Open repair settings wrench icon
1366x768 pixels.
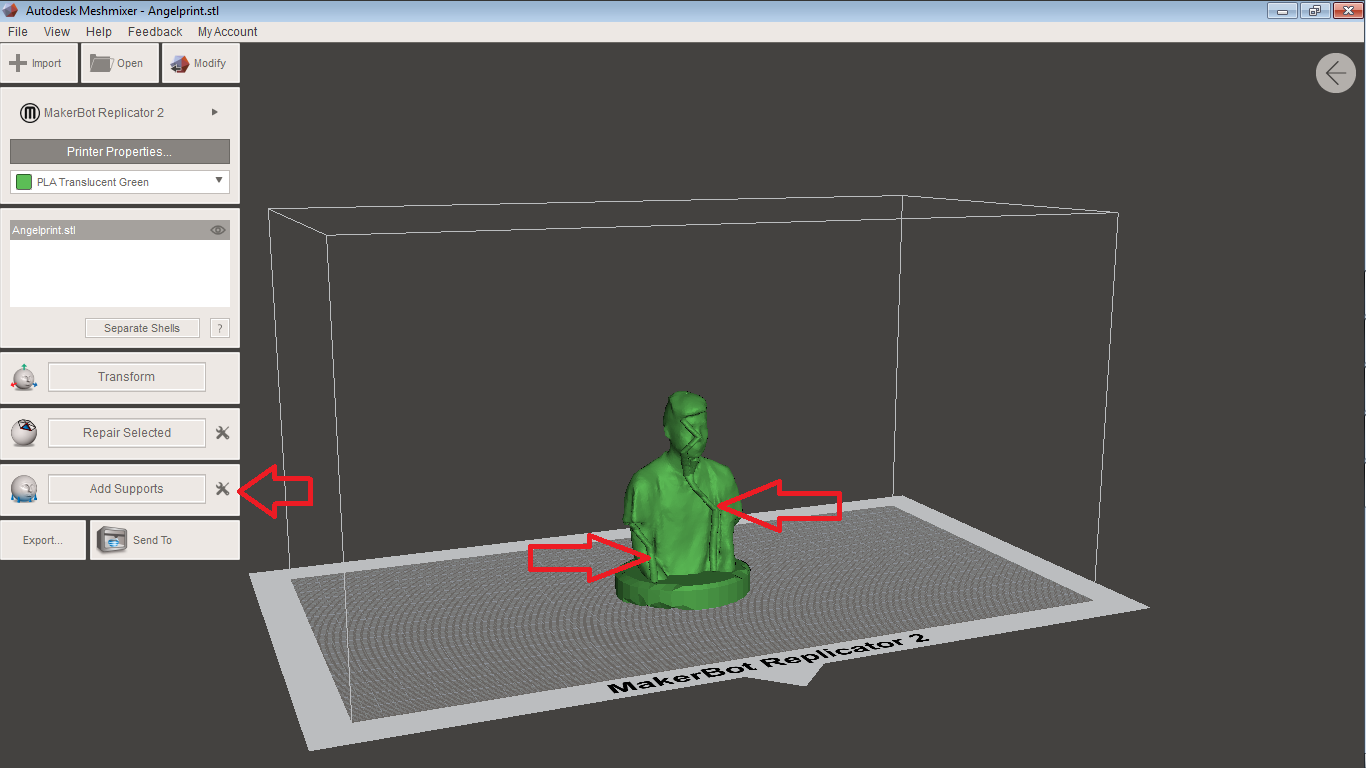click(223, 433)
